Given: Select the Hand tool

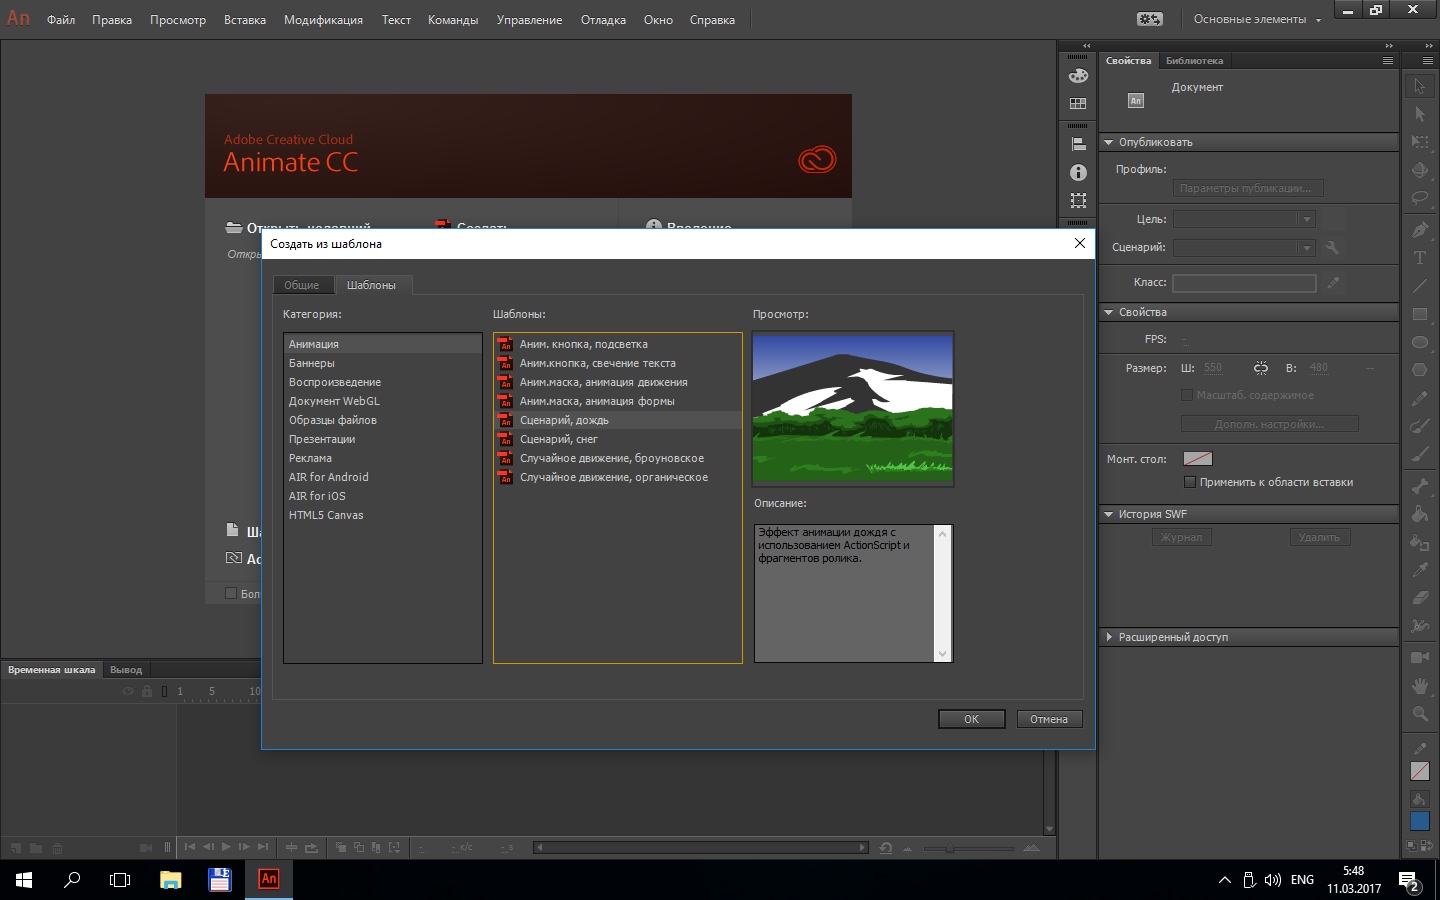Looking at the screenshot, I should point(1419,686).
